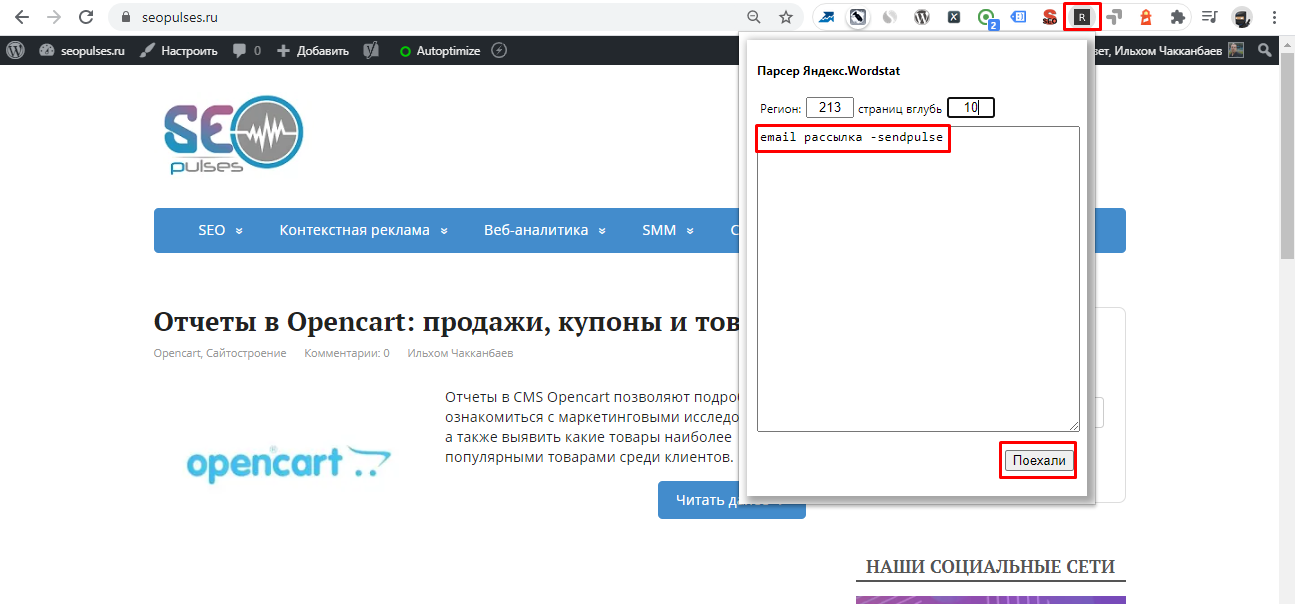Reload the current page

(x=86, y=17)
